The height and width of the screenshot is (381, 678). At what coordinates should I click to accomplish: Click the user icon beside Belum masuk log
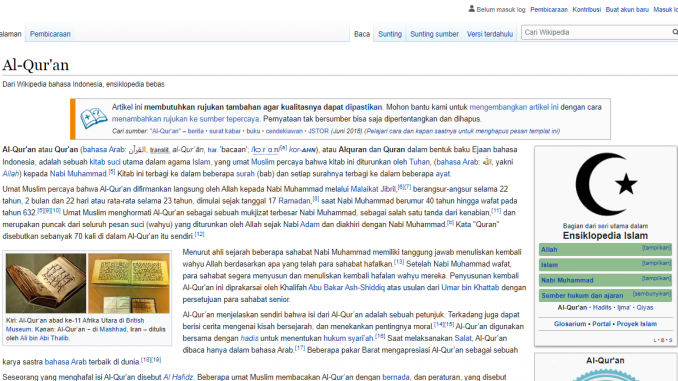click(471, 9)
